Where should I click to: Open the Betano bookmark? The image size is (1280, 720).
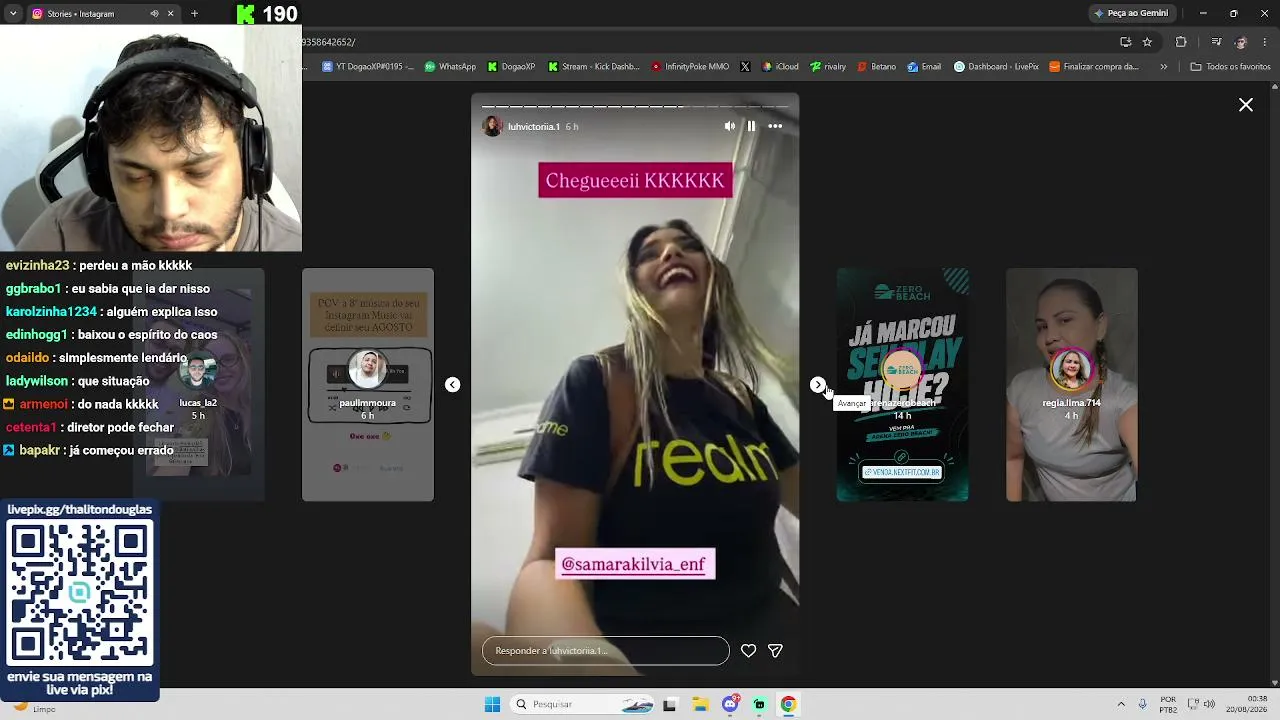coord(876,67)
